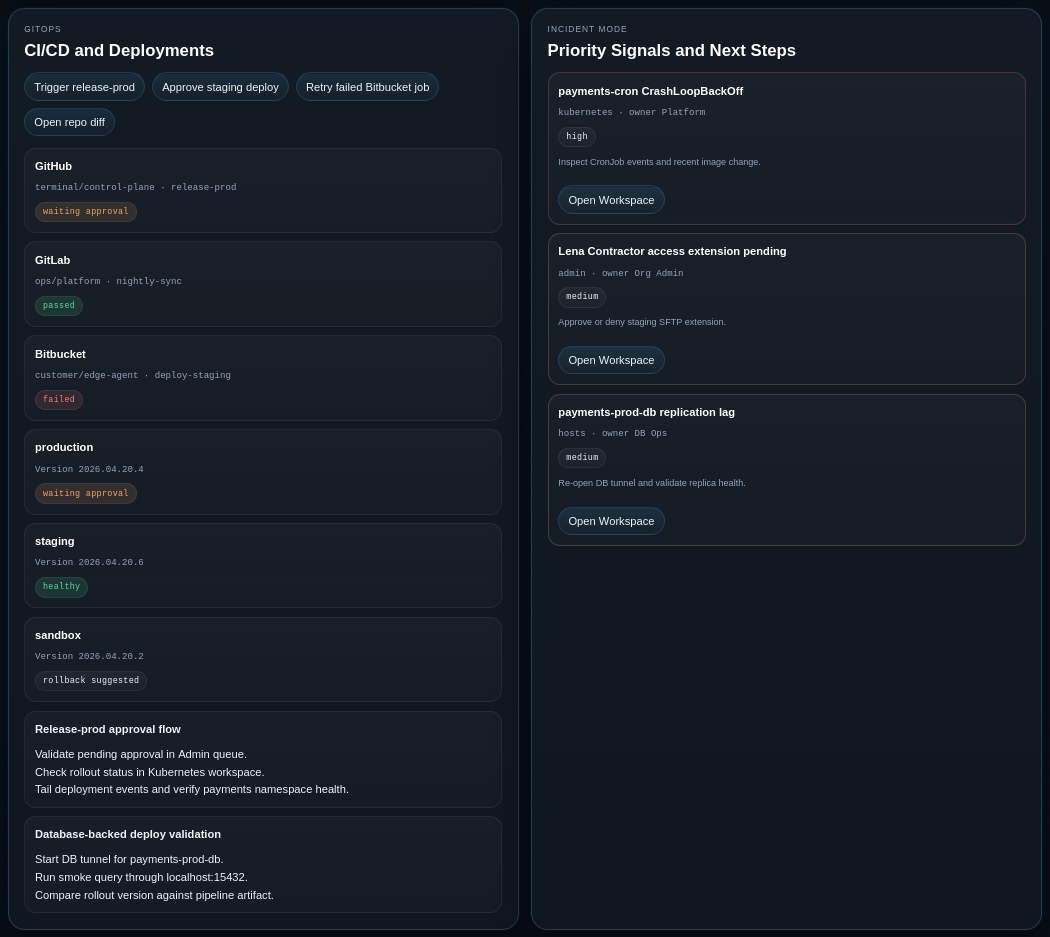Select the healthy badge under staging
The width and height of the screenshot is (1050, 937).
(61, 587)
